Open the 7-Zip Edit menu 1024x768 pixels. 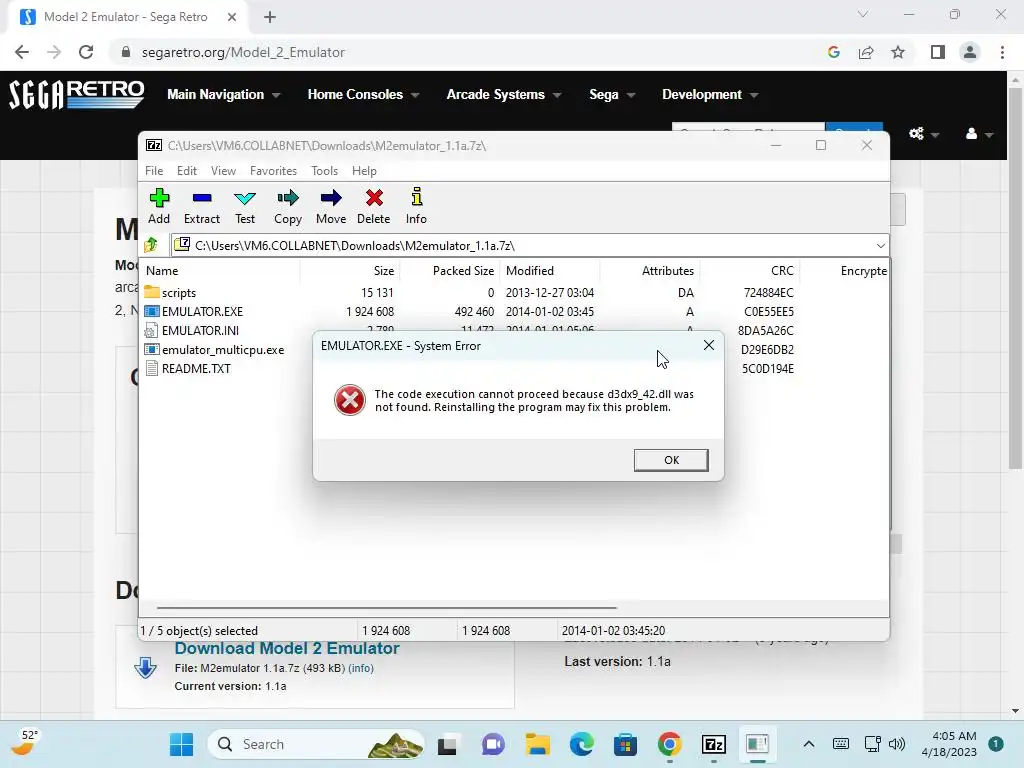[x=187, y=170]
